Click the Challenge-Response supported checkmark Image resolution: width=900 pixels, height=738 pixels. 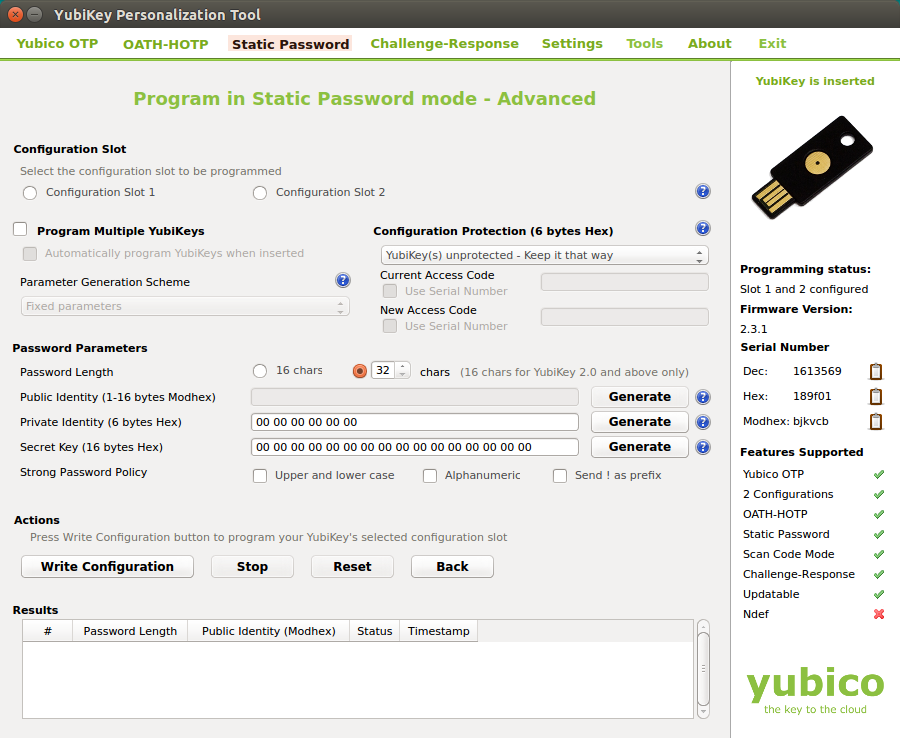[879, 575]
